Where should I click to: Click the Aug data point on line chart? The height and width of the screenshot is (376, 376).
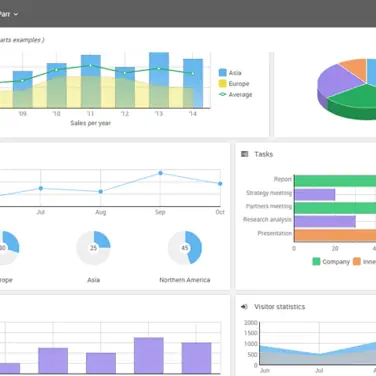pyautogui.click(x=101, y=192)
